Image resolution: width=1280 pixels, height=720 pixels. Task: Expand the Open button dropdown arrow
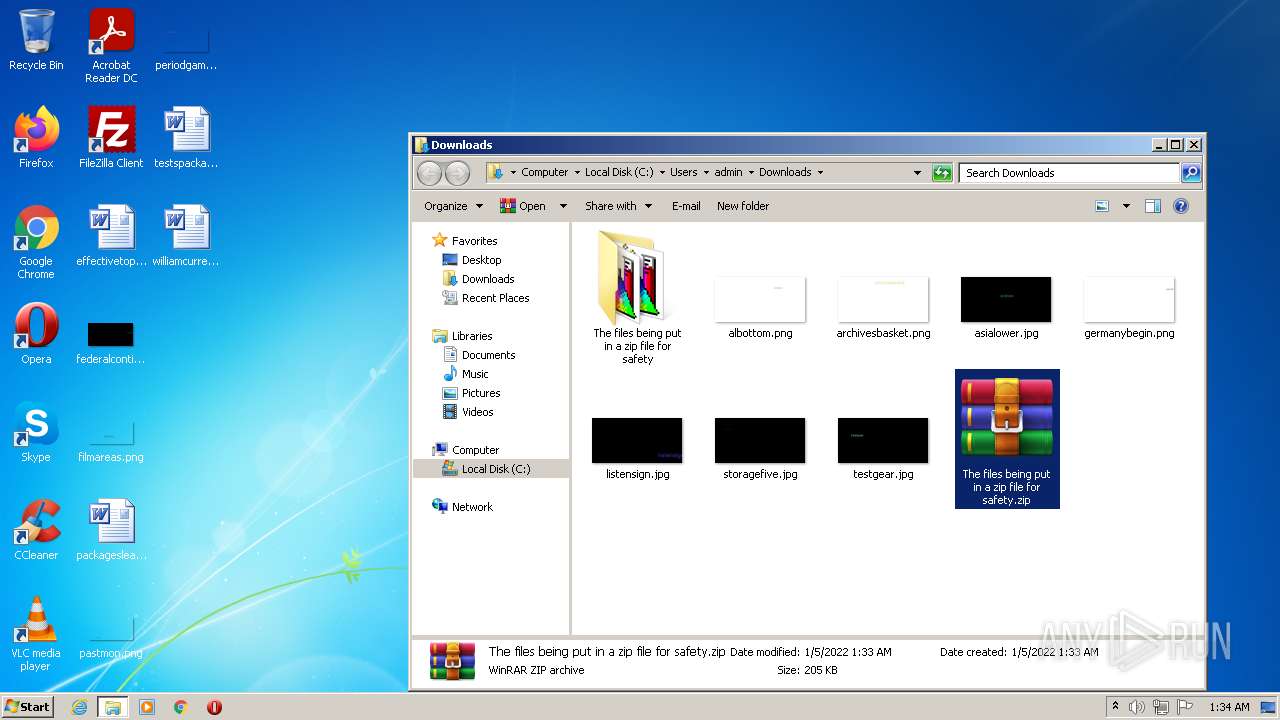click(563, 206)
